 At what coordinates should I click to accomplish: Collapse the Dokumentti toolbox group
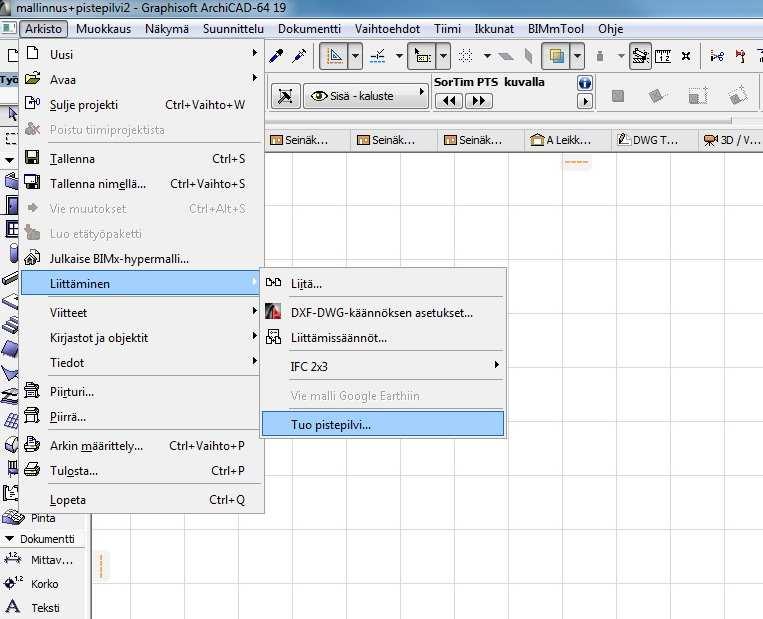click(x=9, y=539)
